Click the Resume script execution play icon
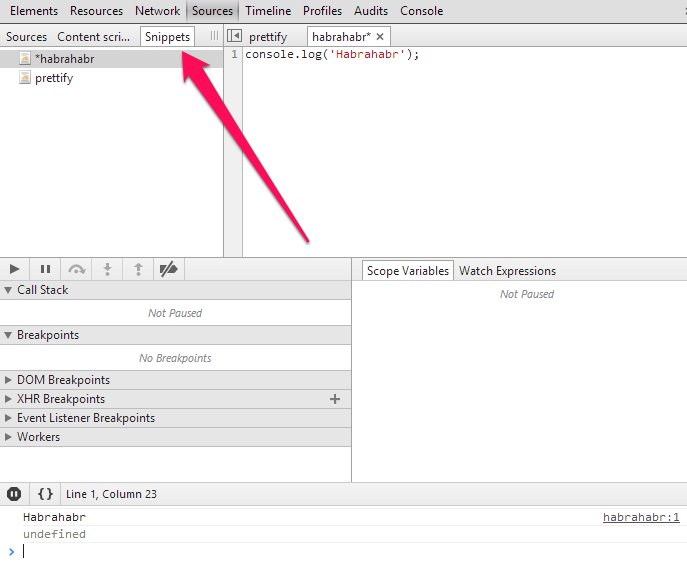 pos(14,269)
